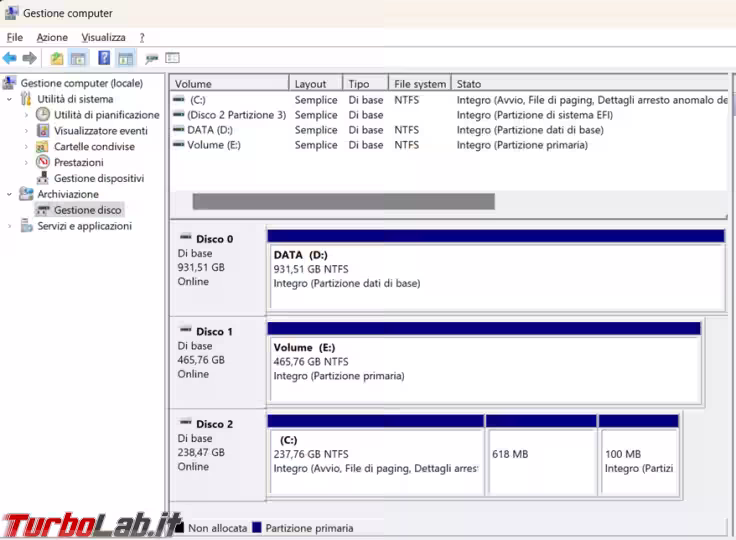Click the Gestione dispositivi icon
The width and height of the screenshot is (736, 540).
click(43, 178)
